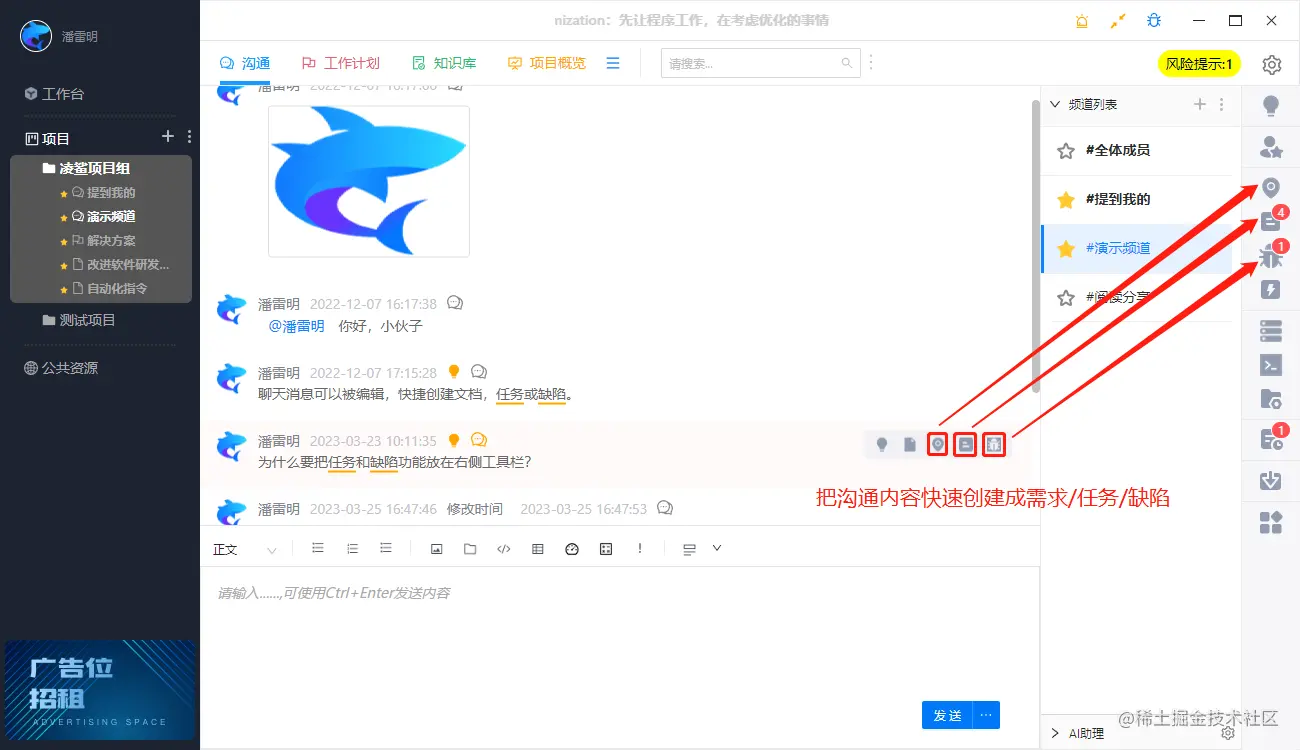1300x750 pixels.
Task: Click lightbulb icon in the message hover toolbar
Action: pyautogui.click(x=882, y=444)
